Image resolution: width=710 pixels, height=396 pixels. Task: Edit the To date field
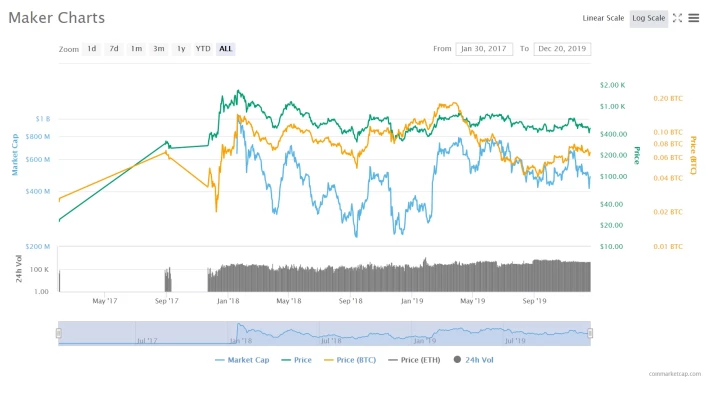[x=562, y=49]
